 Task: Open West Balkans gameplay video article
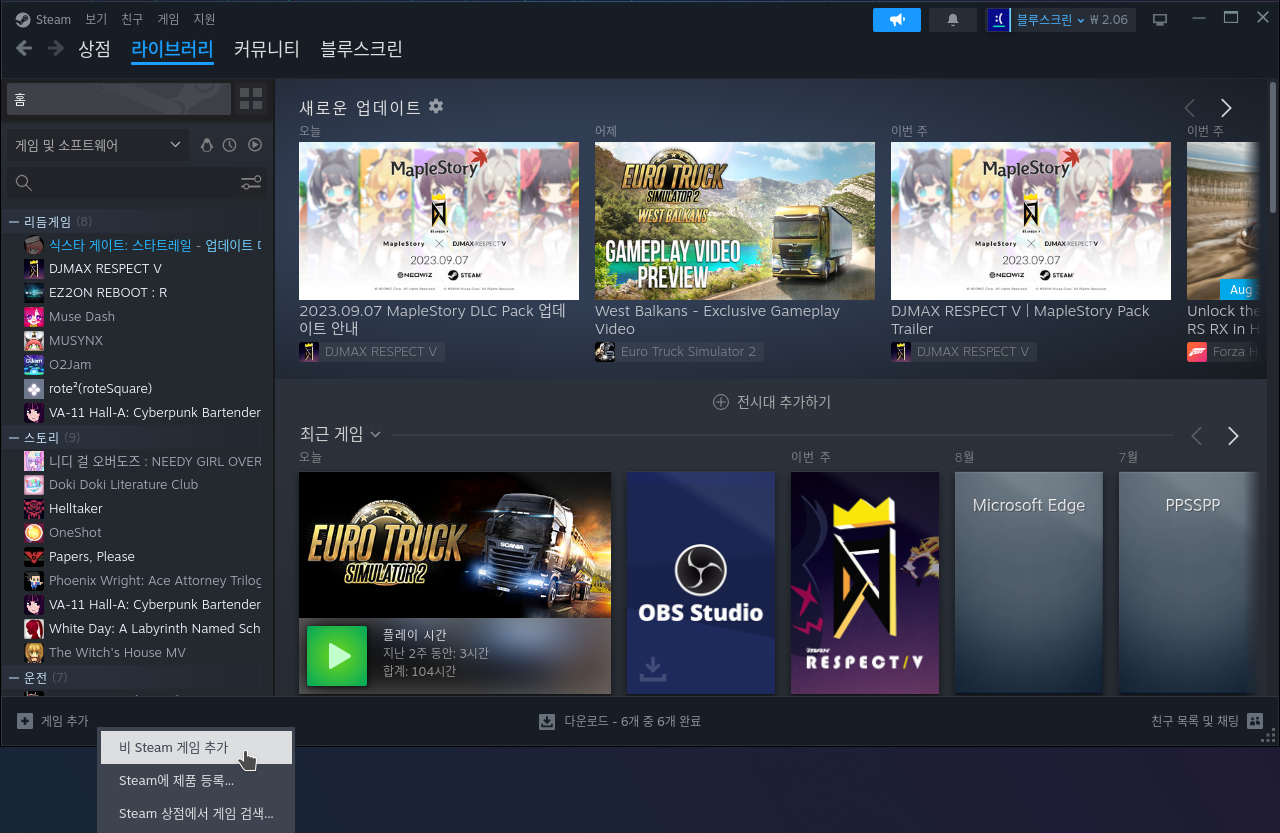coord(735,221)
